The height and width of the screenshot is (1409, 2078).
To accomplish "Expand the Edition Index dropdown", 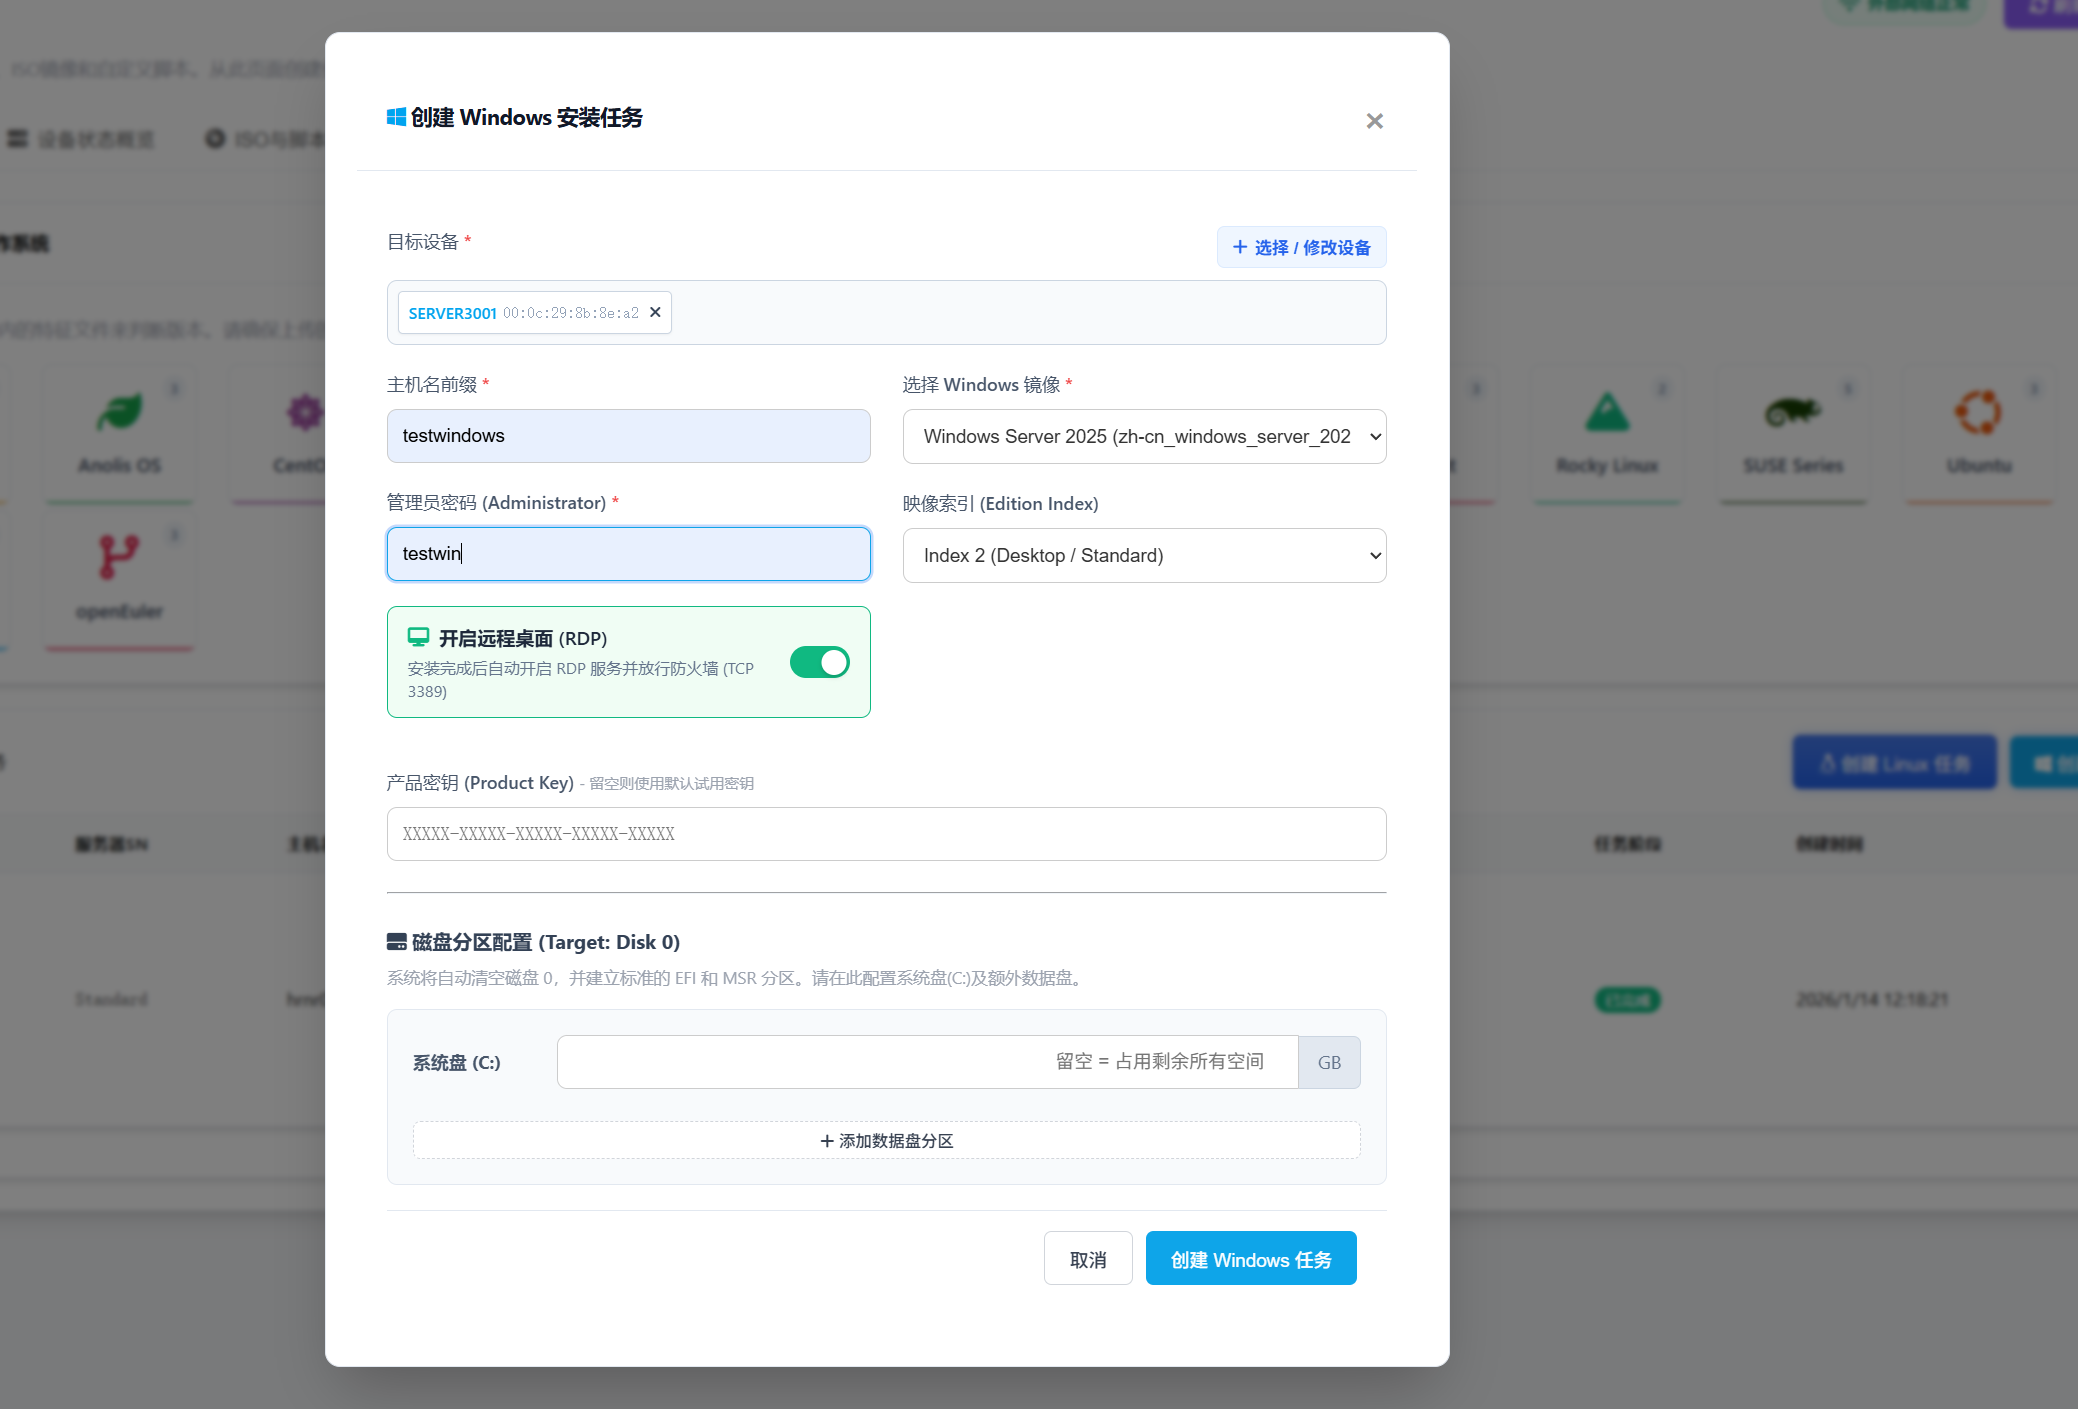I will click(x=1144, y=555).
